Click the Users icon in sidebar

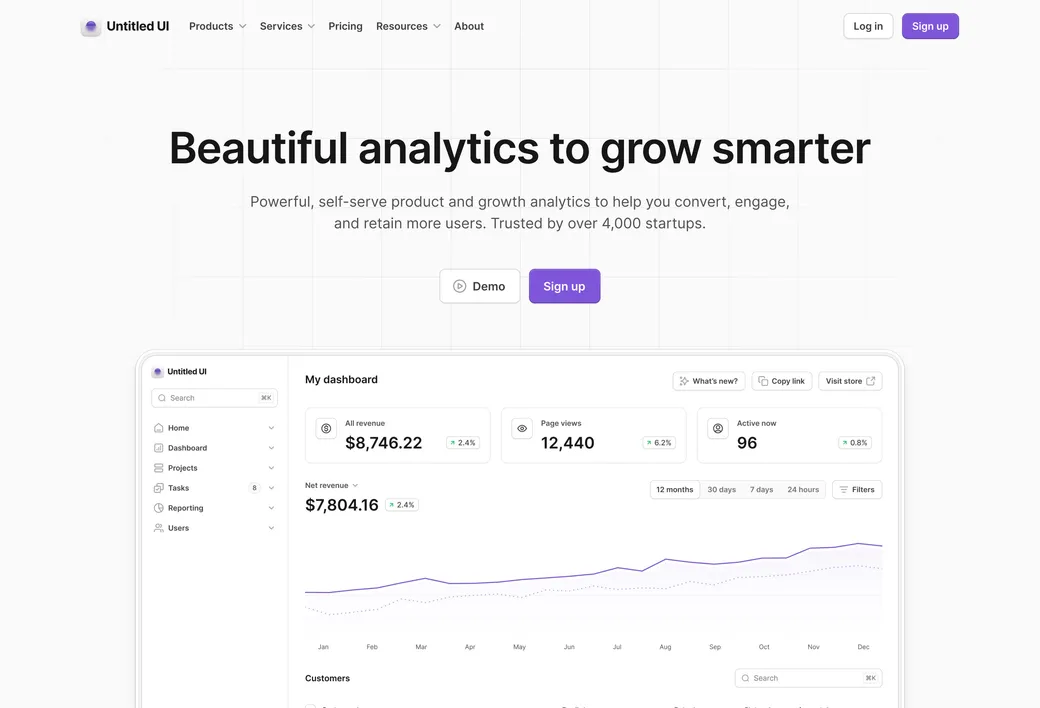159,528
